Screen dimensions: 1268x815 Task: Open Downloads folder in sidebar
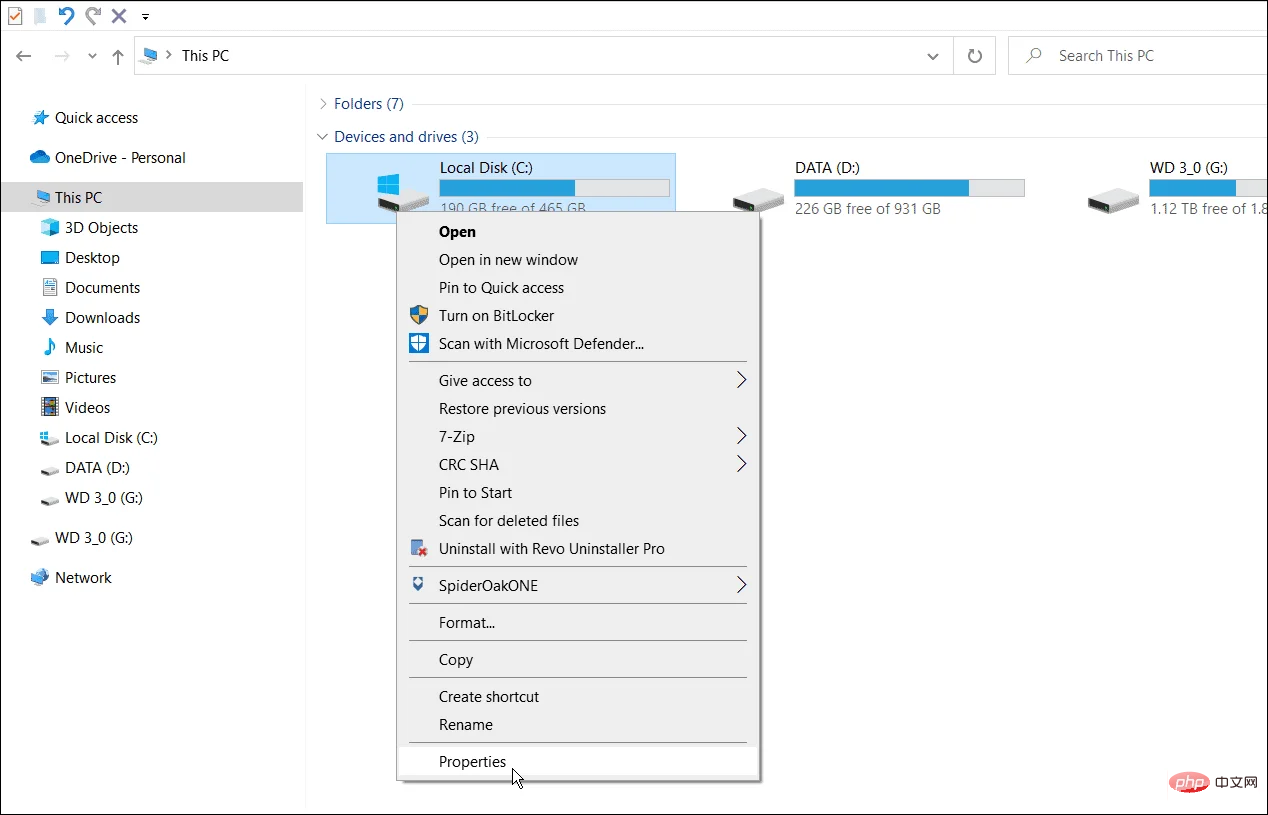(x=102, y=318)
